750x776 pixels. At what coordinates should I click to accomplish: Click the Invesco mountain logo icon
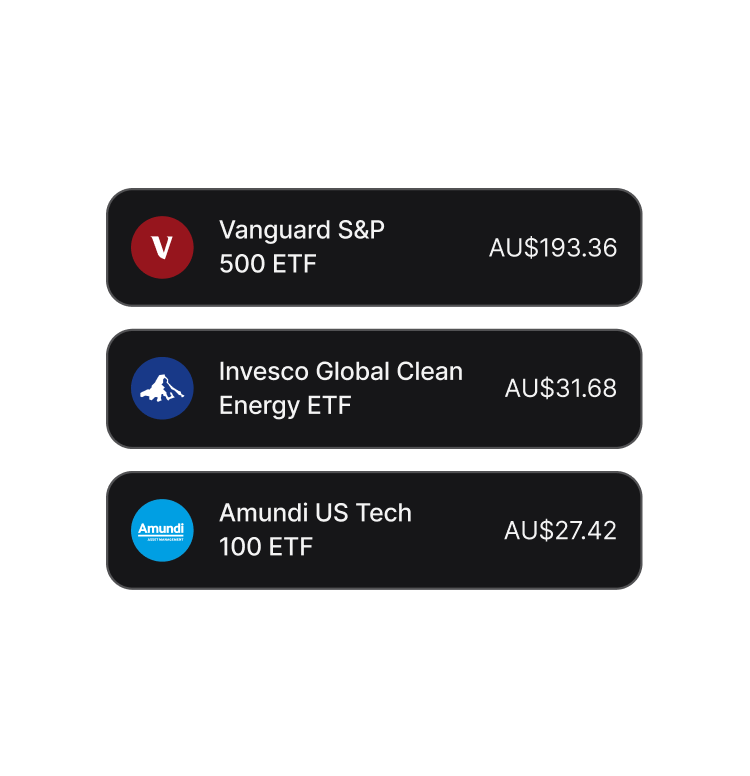tap(162, 388)
